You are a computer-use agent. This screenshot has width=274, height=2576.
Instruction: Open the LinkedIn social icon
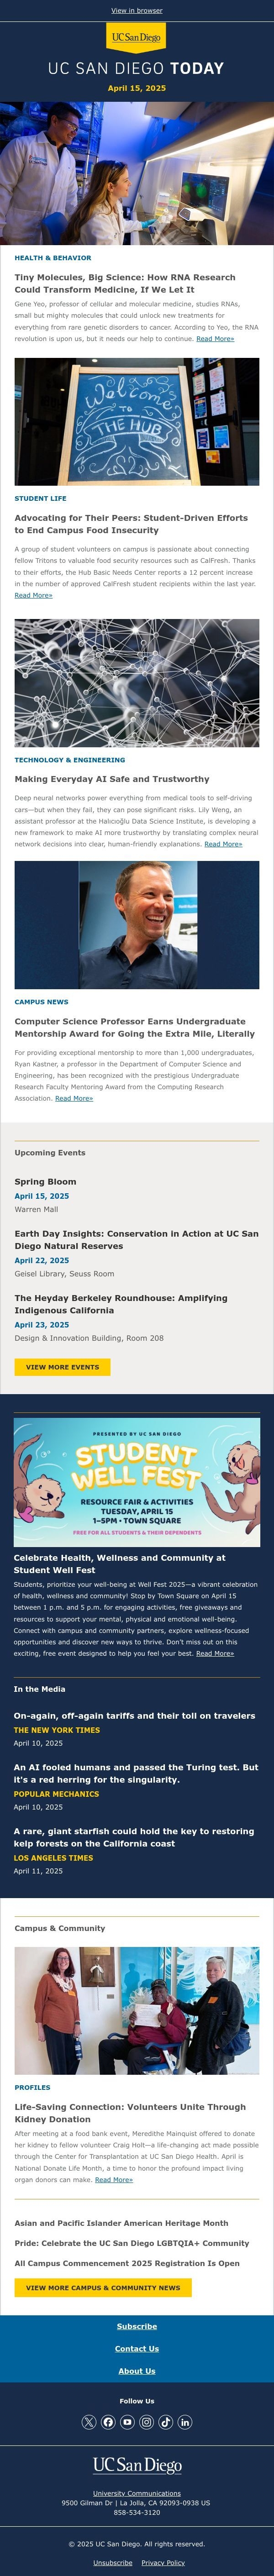click(x=184, y=2422)
